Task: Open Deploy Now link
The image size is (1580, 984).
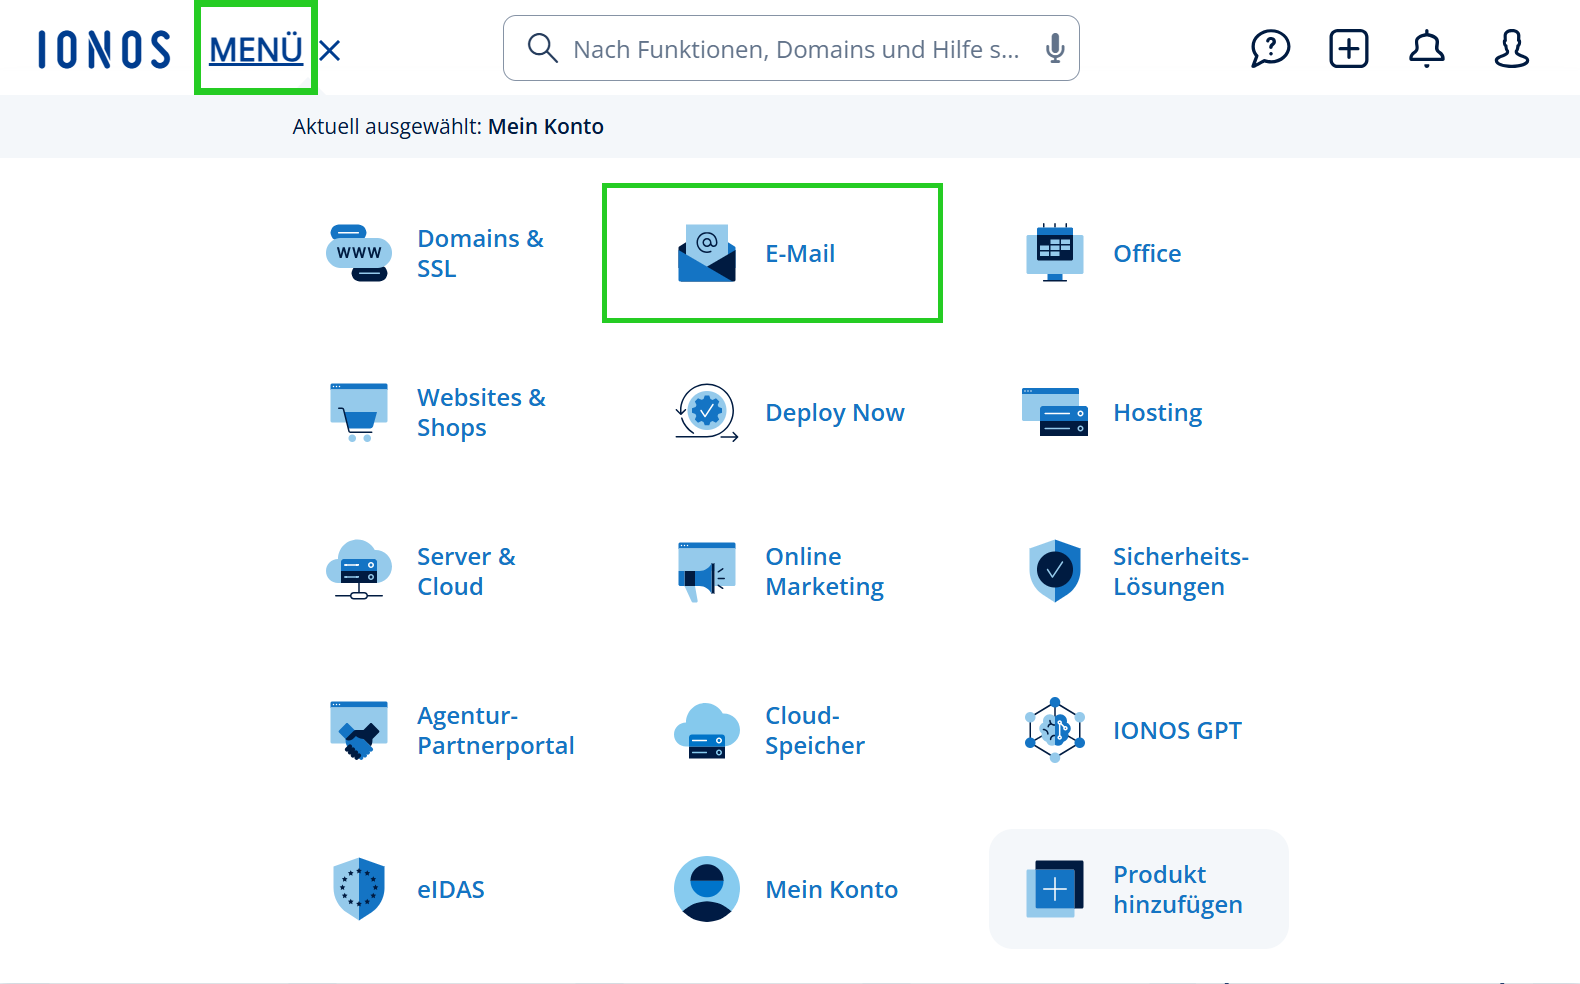Action: point(835,412)
